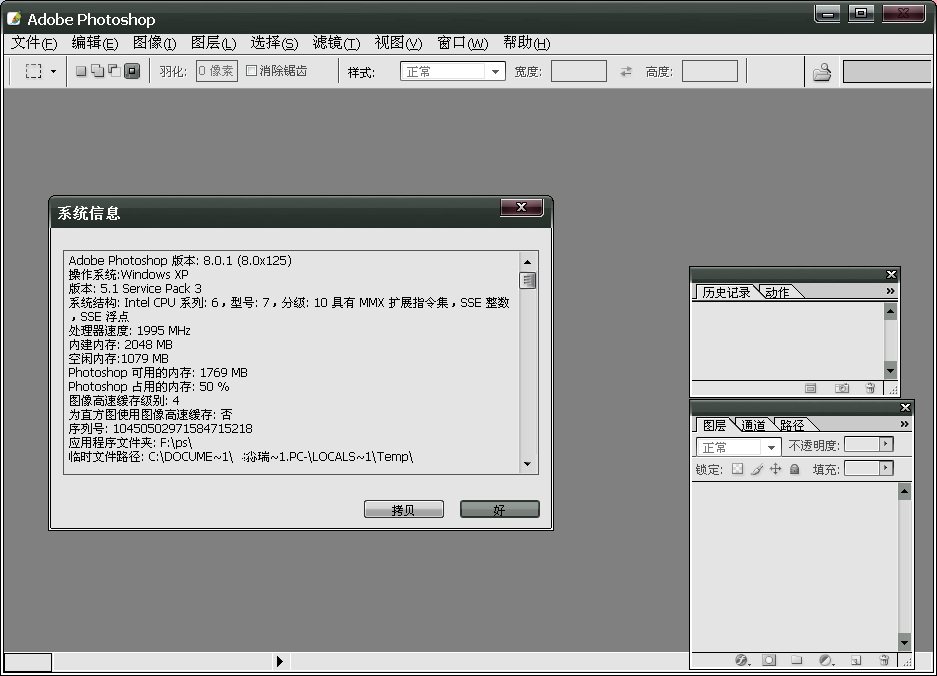Click new document from state icon
The image size is (937, 676).
810,389
